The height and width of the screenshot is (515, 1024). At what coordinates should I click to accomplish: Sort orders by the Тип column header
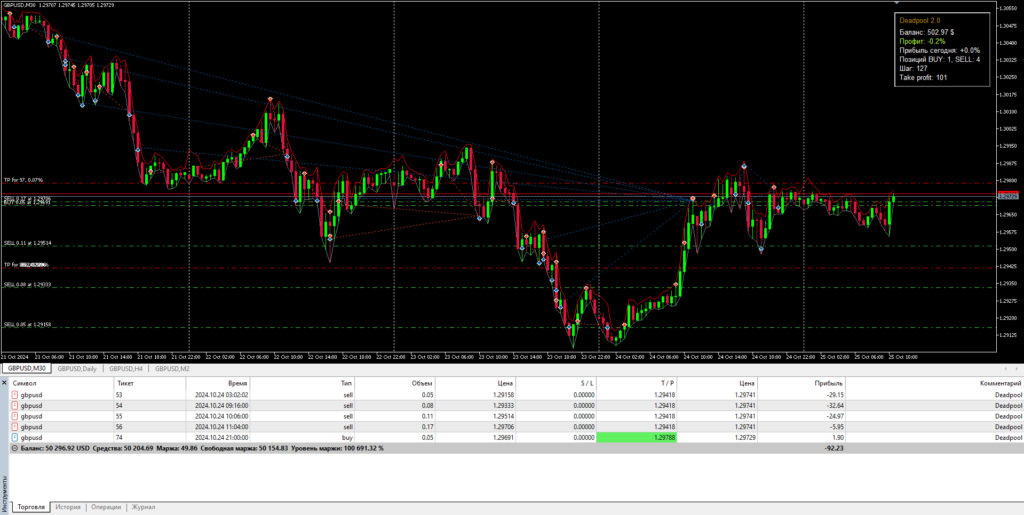pos(347,384)
